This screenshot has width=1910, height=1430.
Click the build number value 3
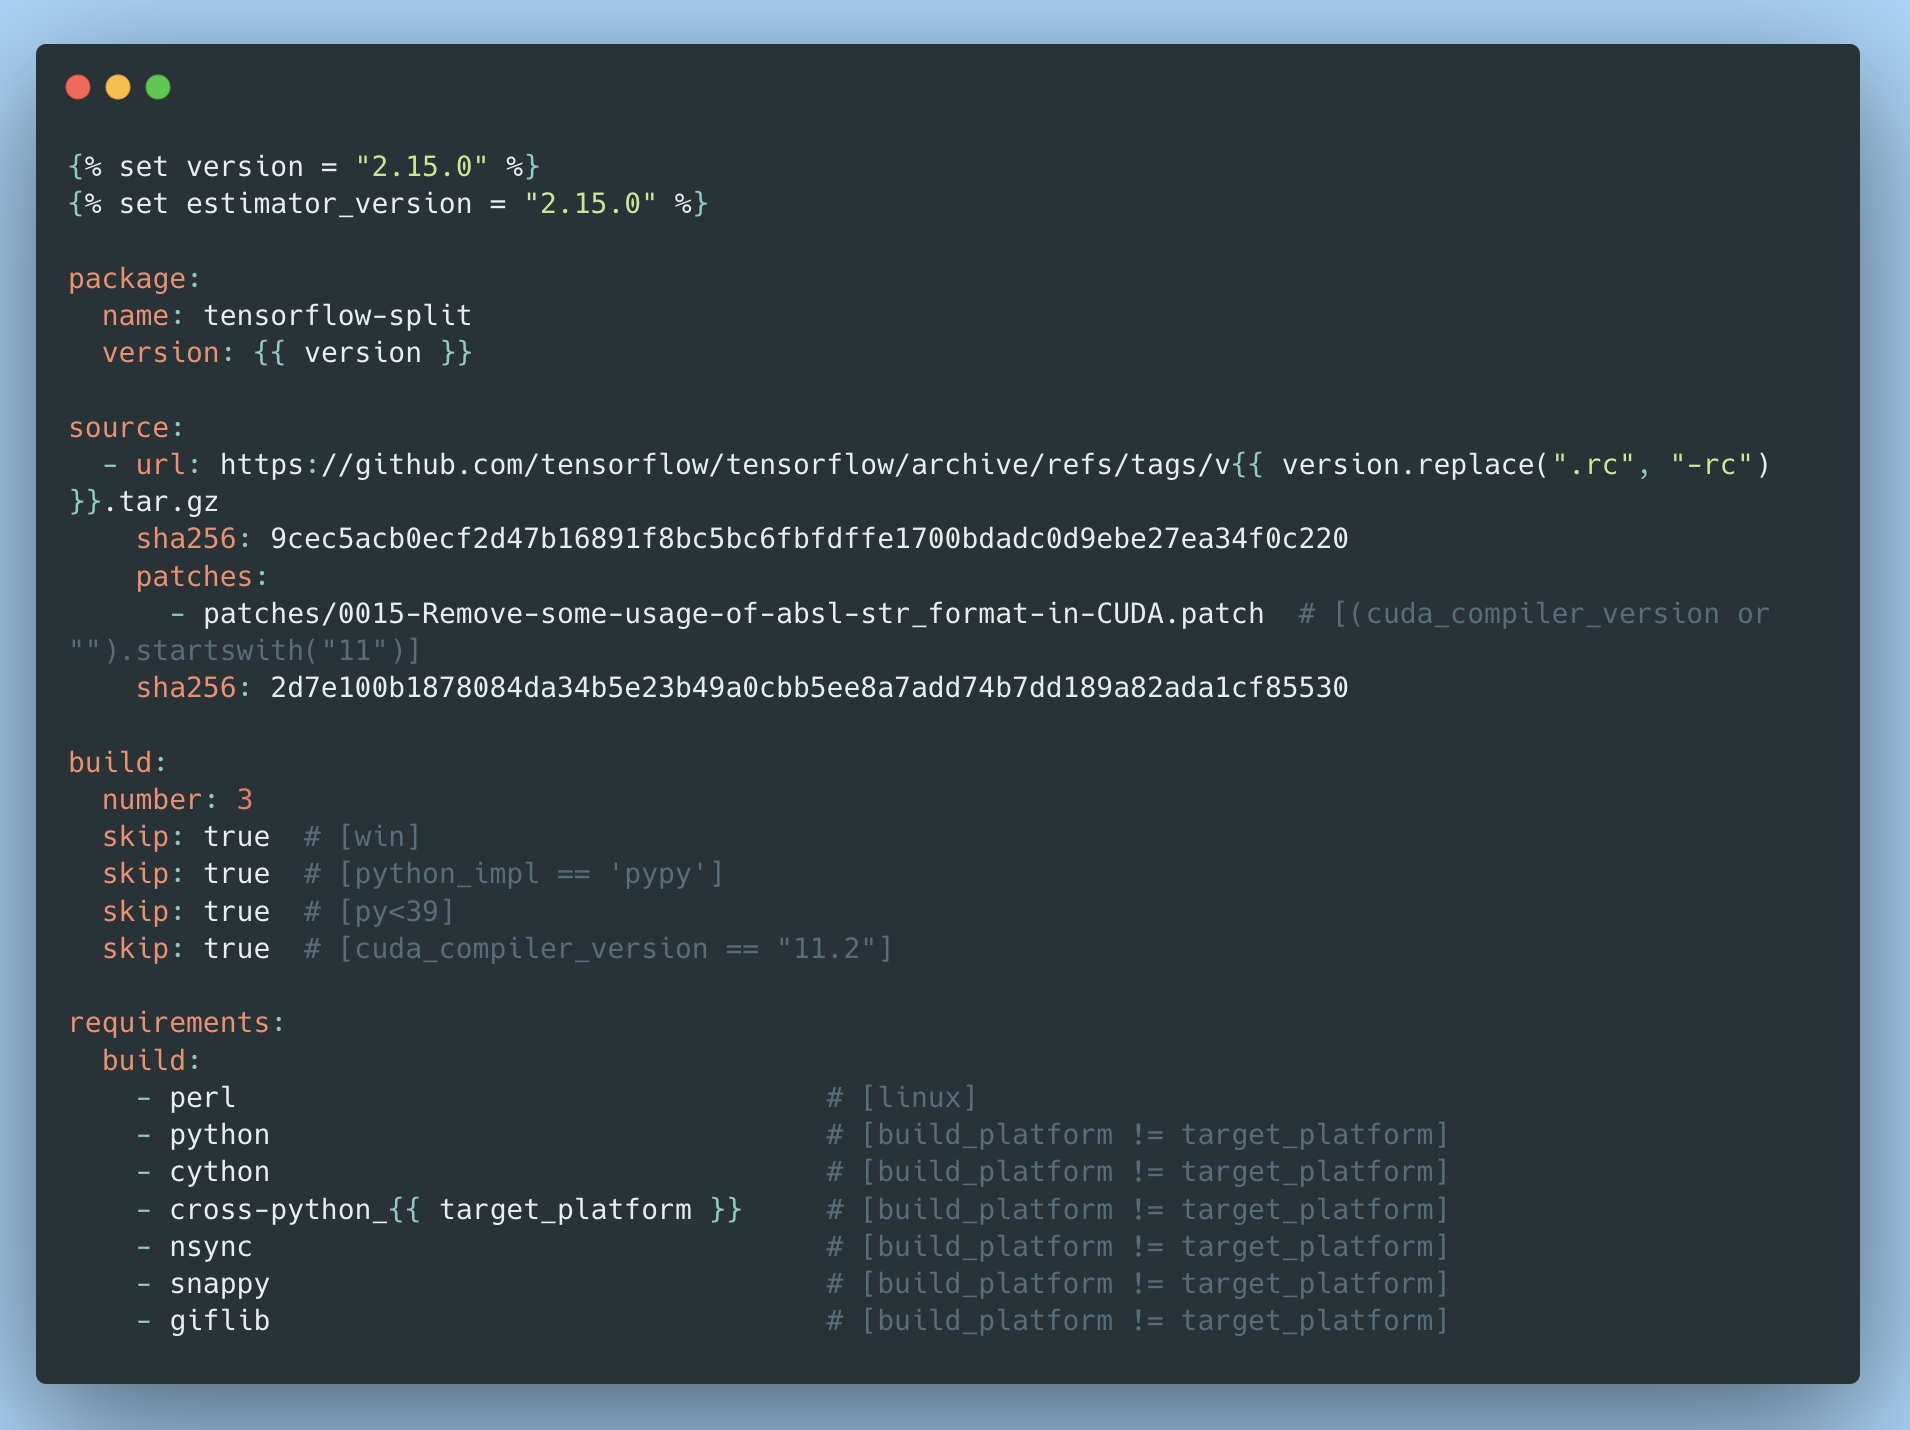tap(245, 800)
